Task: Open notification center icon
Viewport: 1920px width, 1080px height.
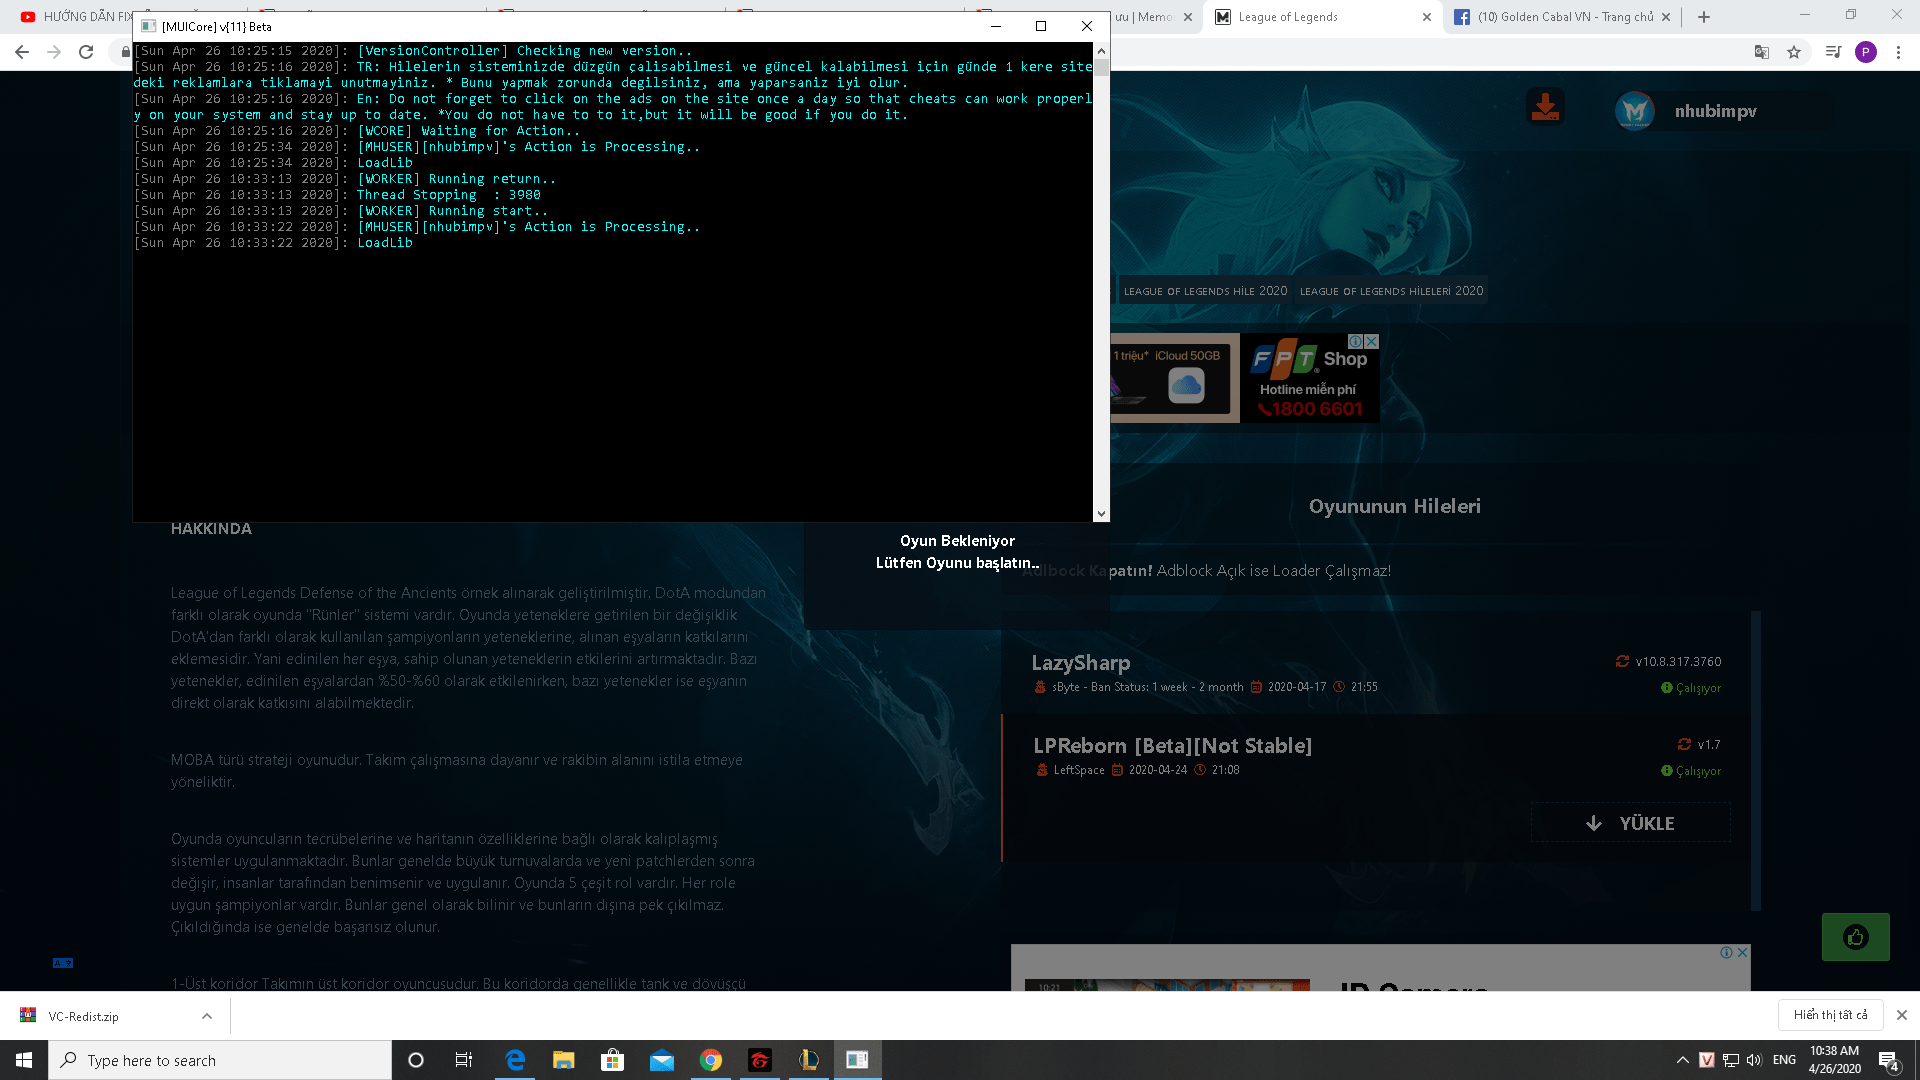Action: click(1889, 1060)
